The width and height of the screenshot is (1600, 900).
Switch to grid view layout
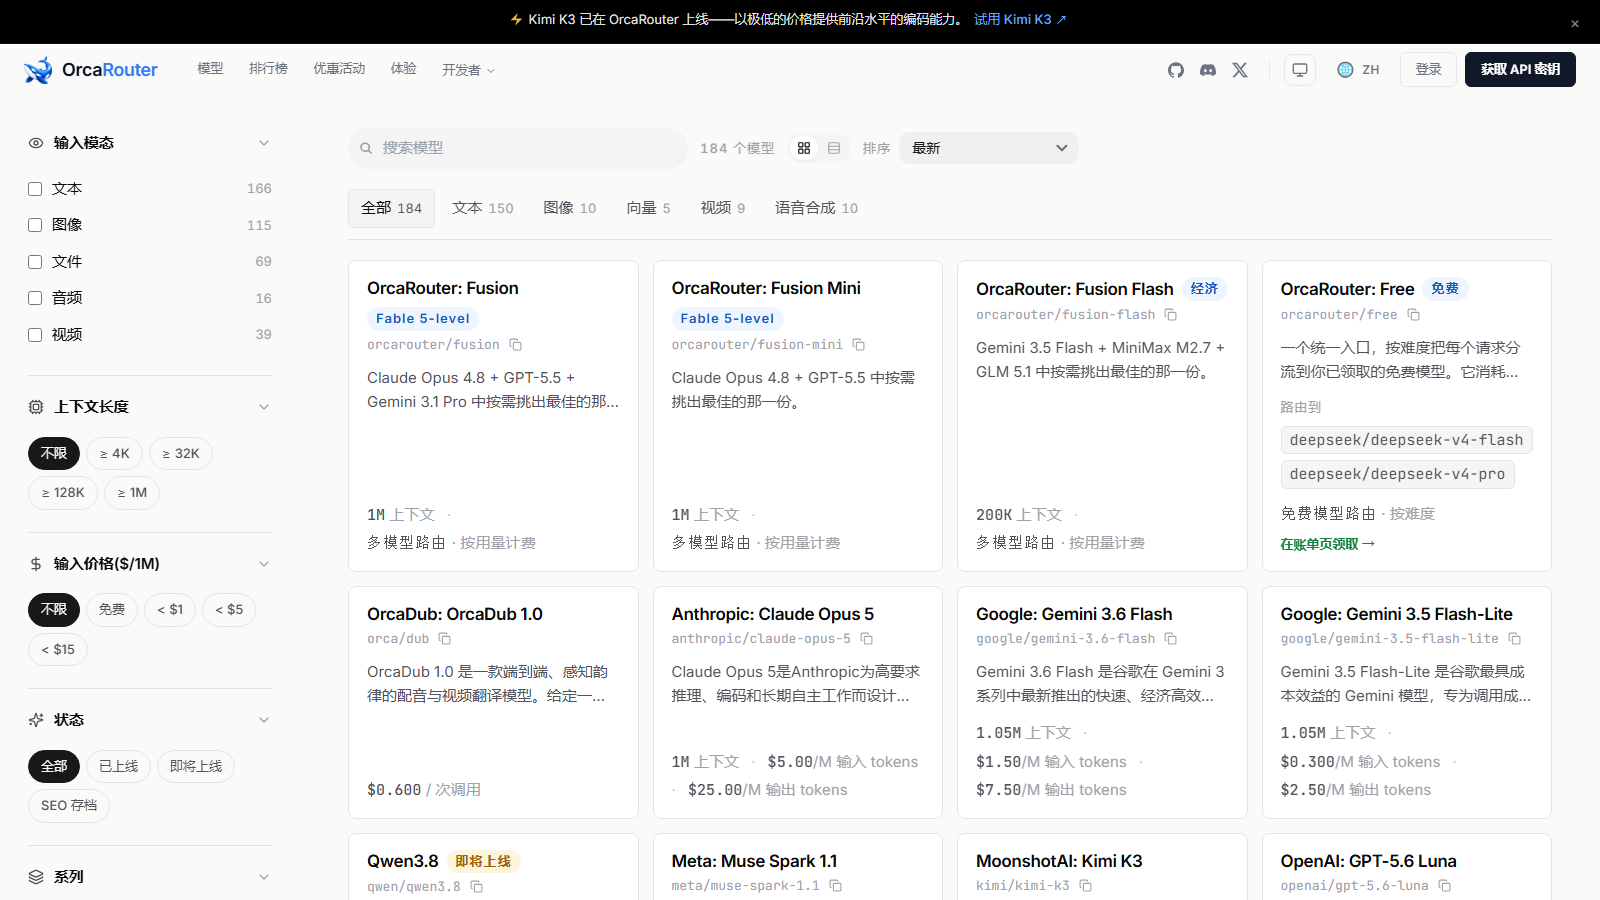pos(804,148)
